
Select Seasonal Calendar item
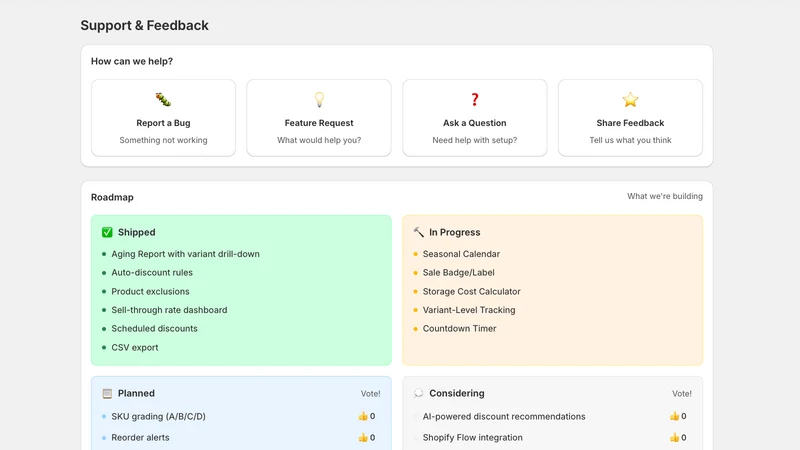point(461,254)
